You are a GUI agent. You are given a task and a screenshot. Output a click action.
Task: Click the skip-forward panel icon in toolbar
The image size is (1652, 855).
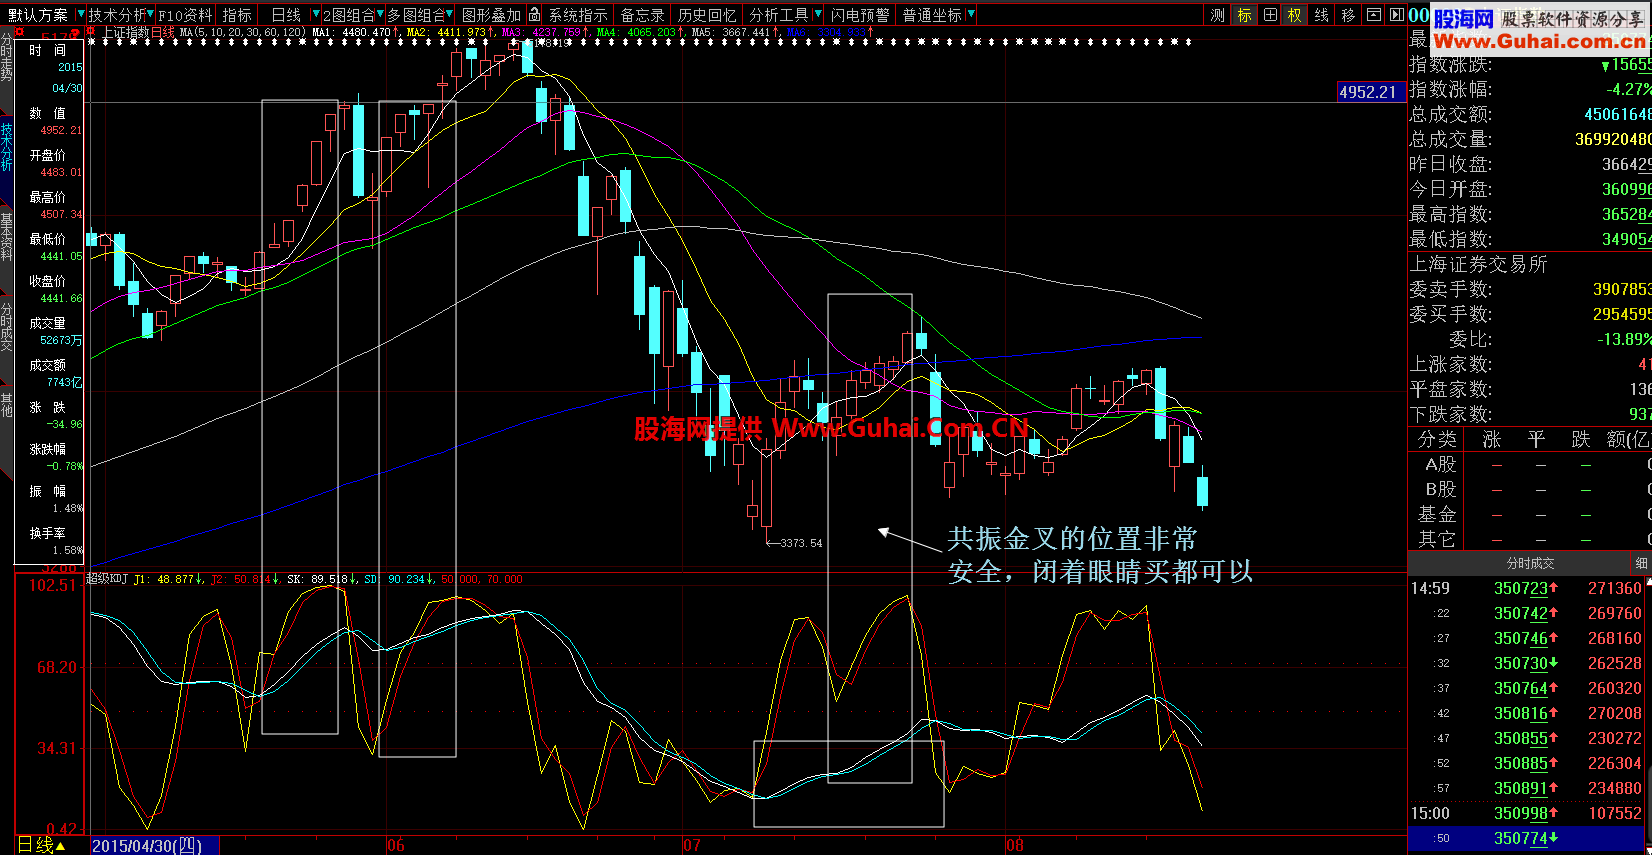point(1397,15)
